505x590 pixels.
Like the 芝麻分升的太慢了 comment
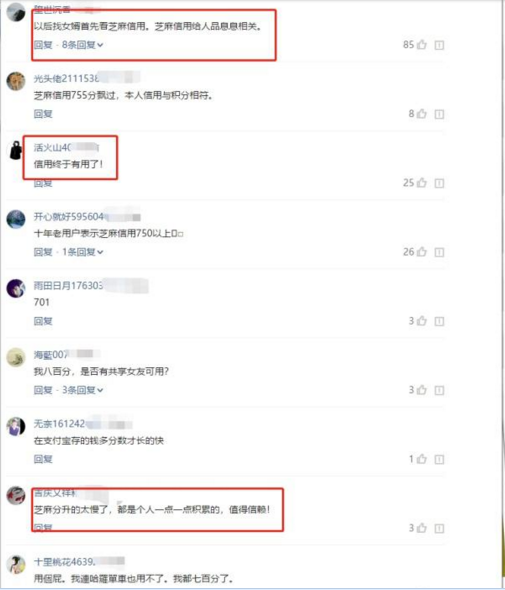coord(422,528)
